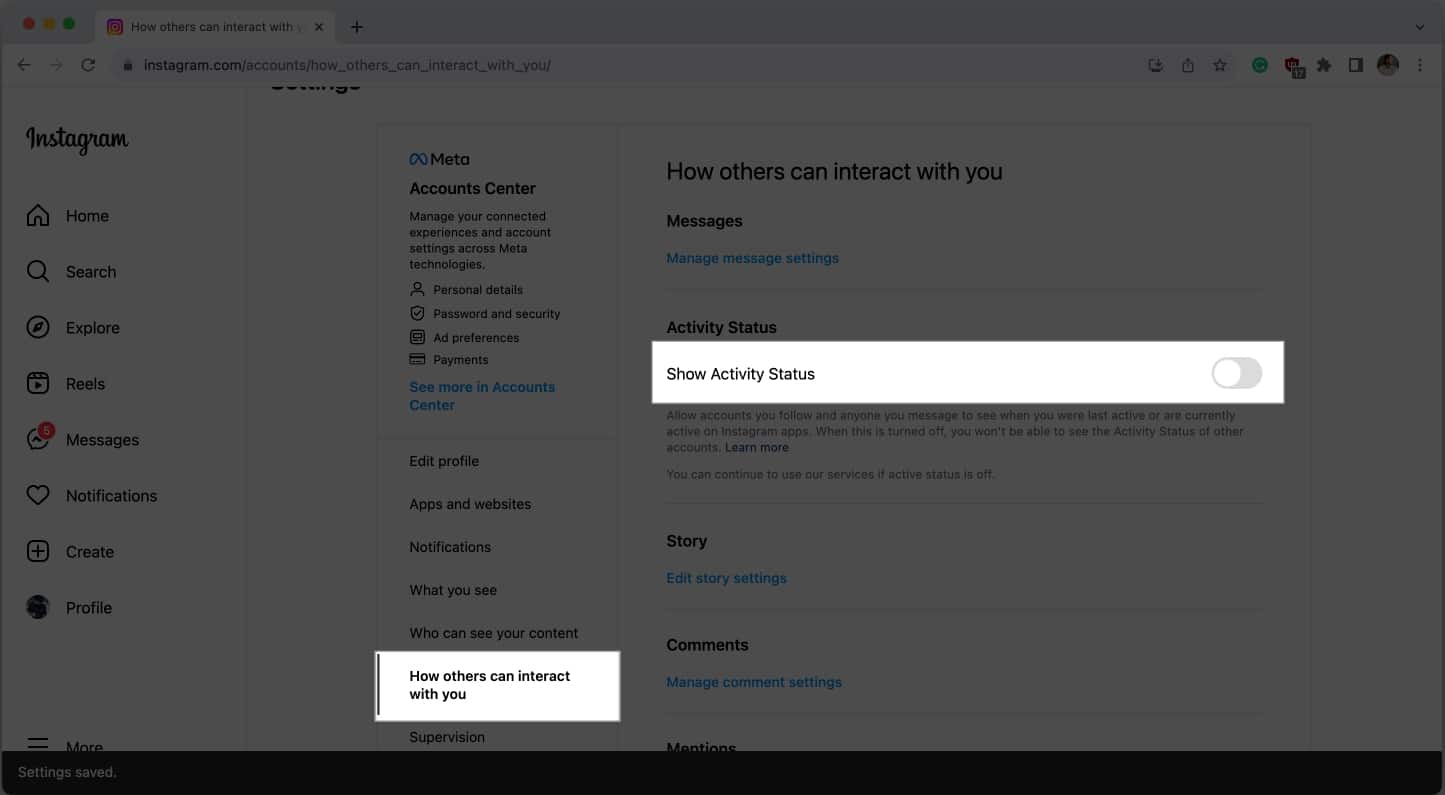Open Explore compass icon
This screenshot has width=1445, height=795.
point(38,328)
